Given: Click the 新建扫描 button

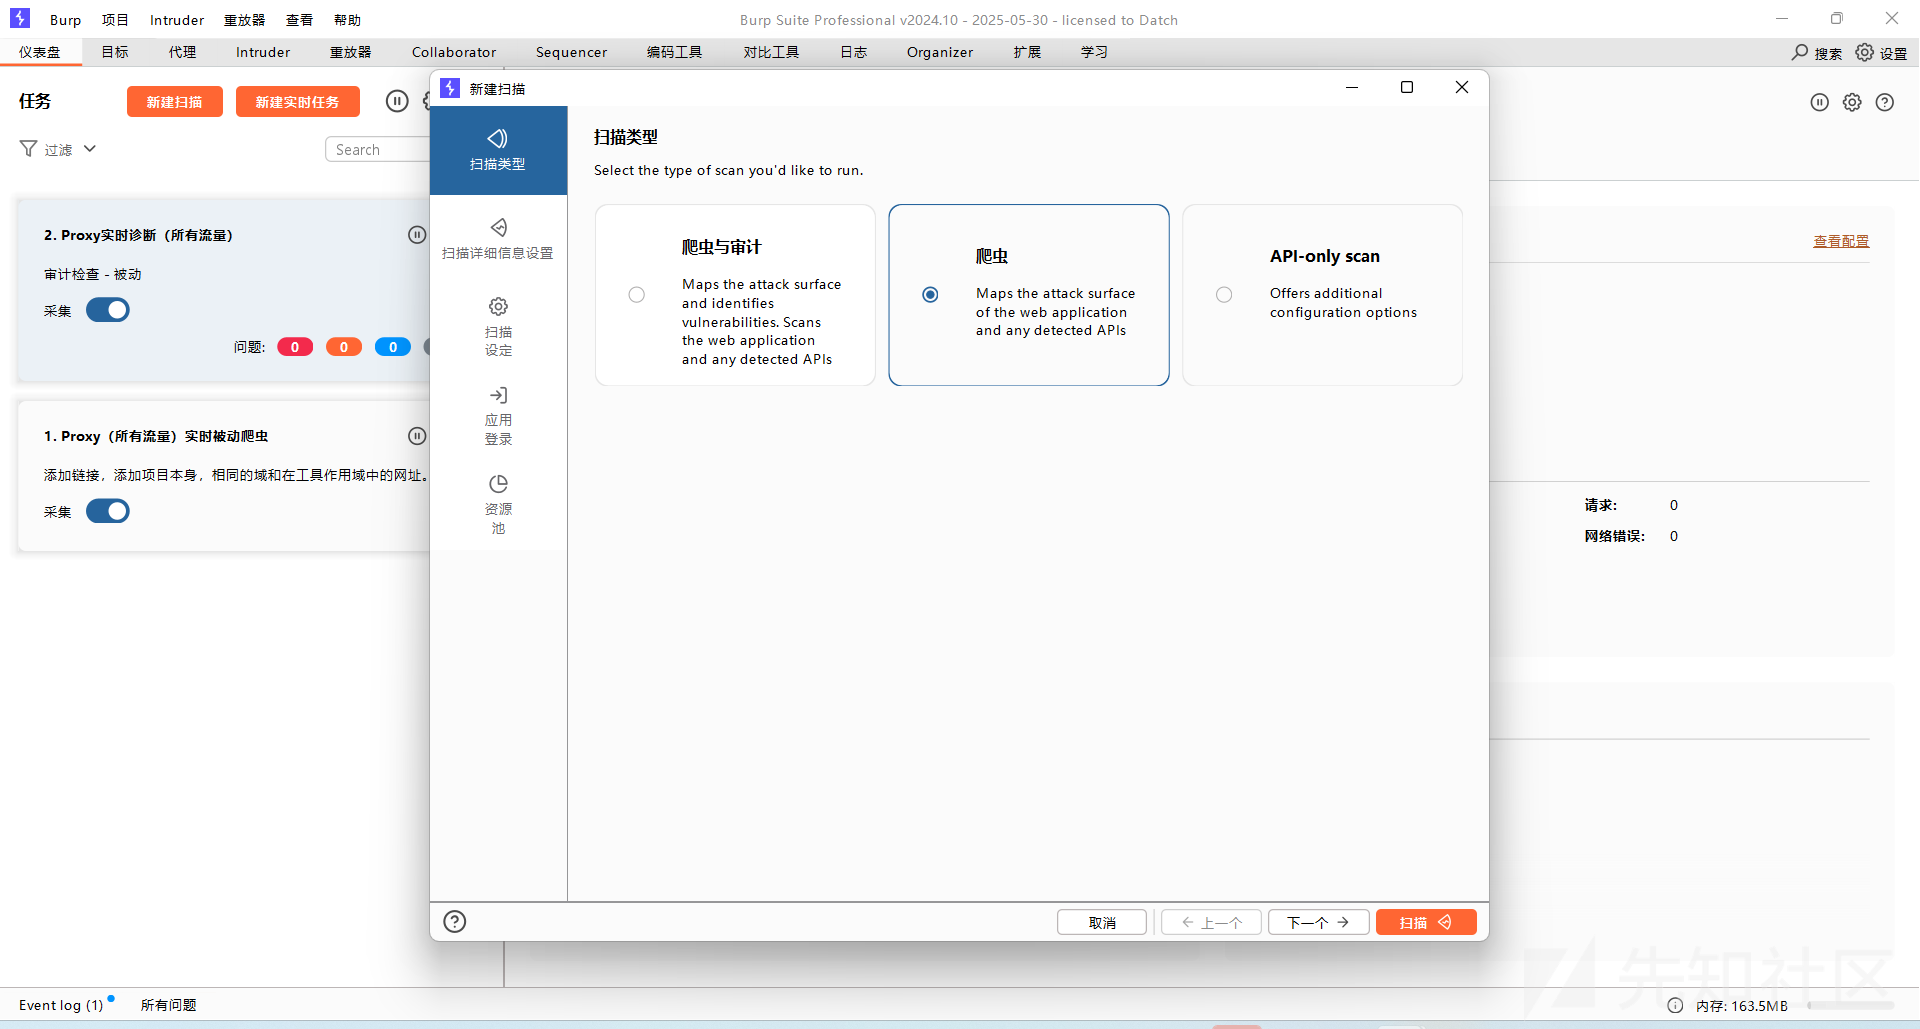Looking at the screenshot, I should pyautogui.click(x=175, y=102).
